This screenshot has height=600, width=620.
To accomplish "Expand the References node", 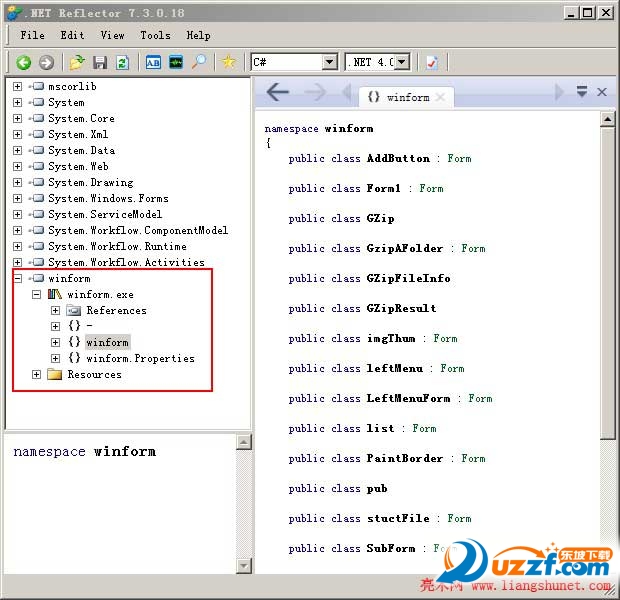I will 55,310.
